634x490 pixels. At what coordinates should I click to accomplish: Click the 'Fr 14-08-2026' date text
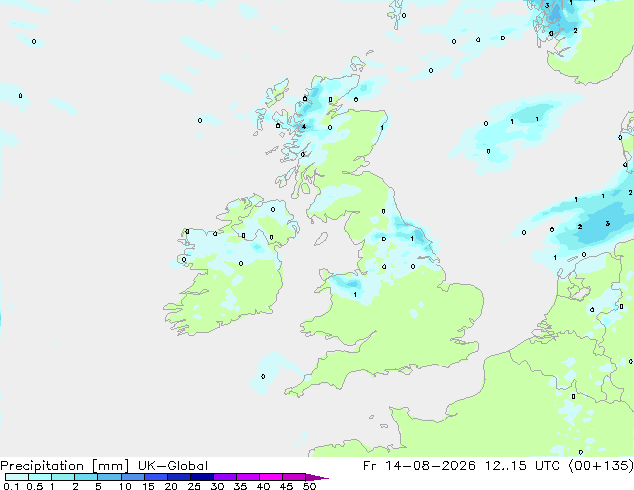click(419, 466)
